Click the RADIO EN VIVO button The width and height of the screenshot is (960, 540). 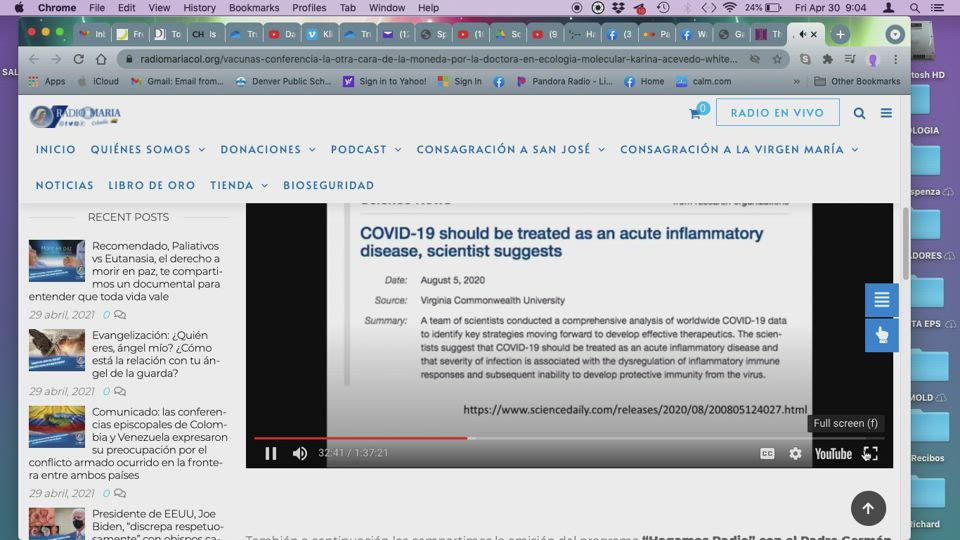tap(777, 113)
